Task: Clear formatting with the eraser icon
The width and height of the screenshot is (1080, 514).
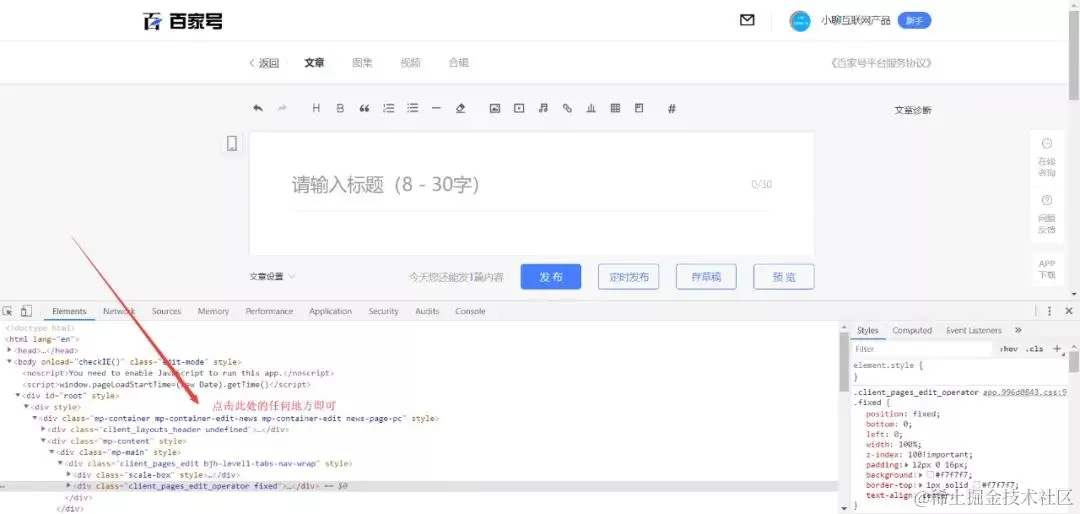Action: tap(461, 108)
